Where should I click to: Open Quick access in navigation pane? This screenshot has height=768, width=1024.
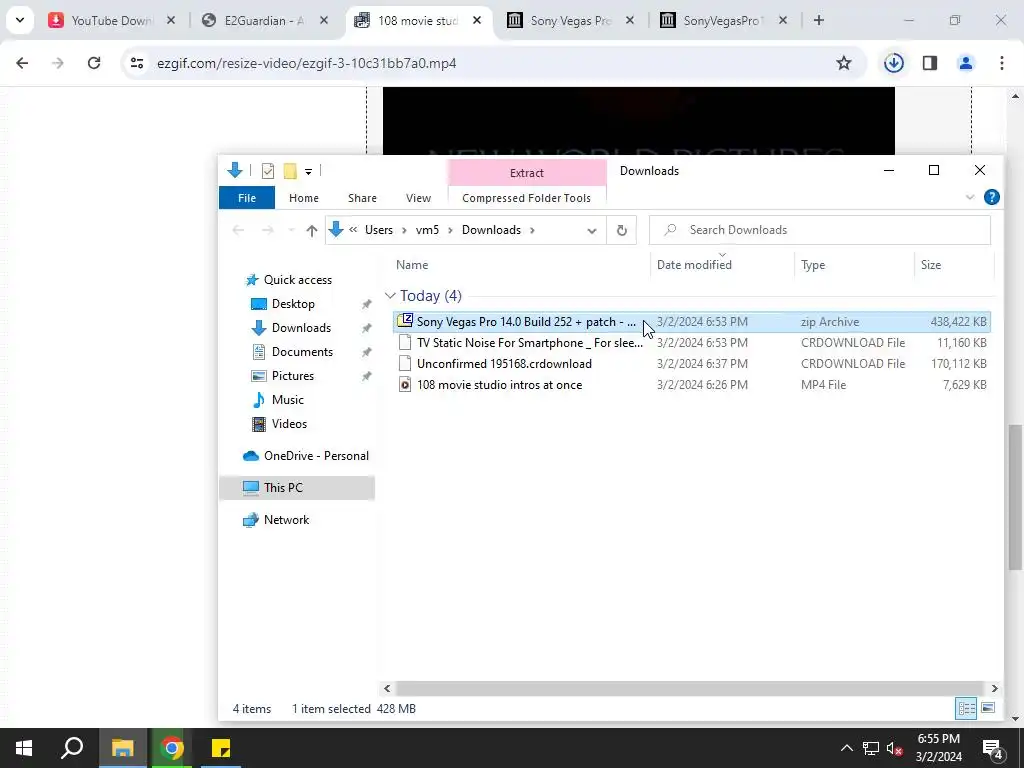(x=297, y=280)
